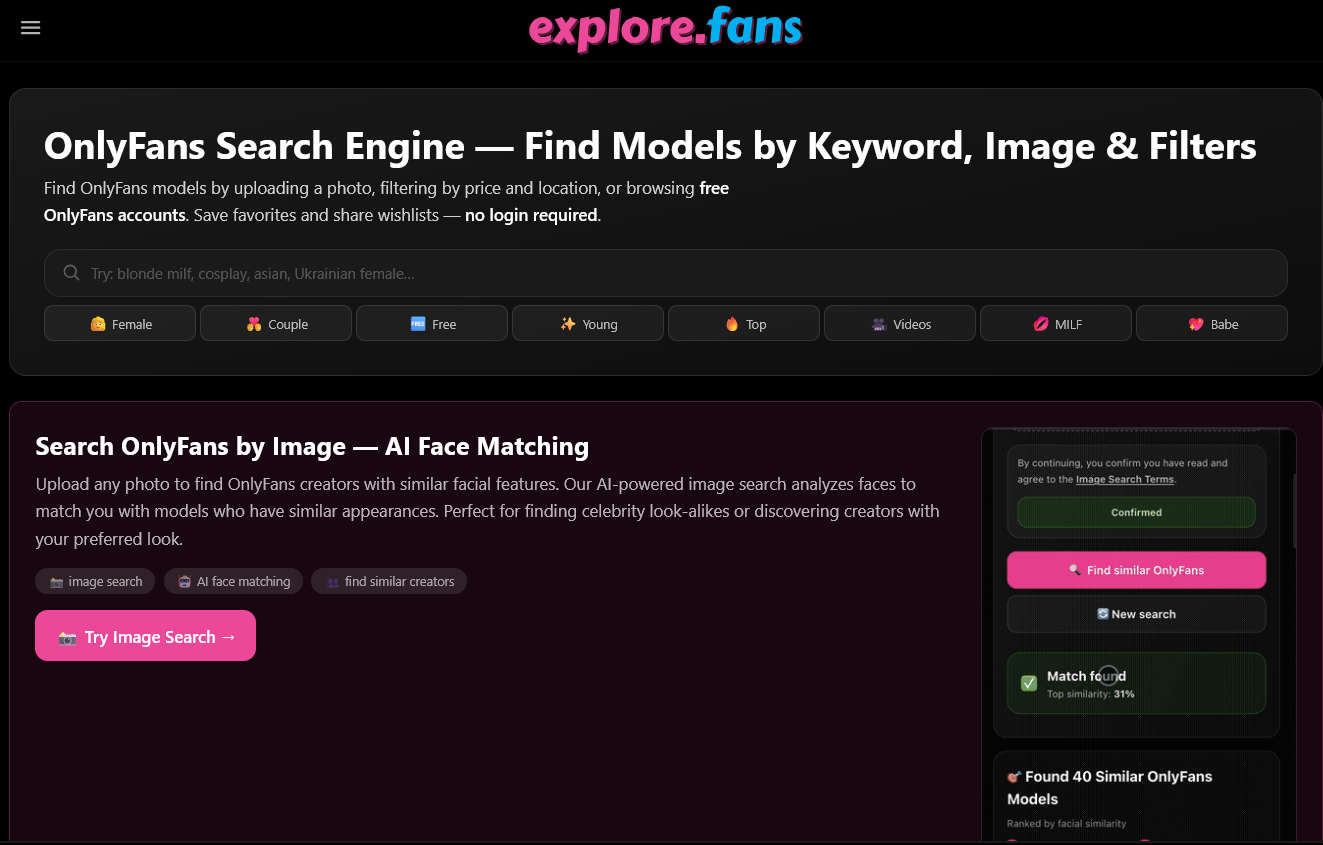Screen dimensions: 1323x845
Task: Click the preview panel scrollbar
Action: [1293, 510]
